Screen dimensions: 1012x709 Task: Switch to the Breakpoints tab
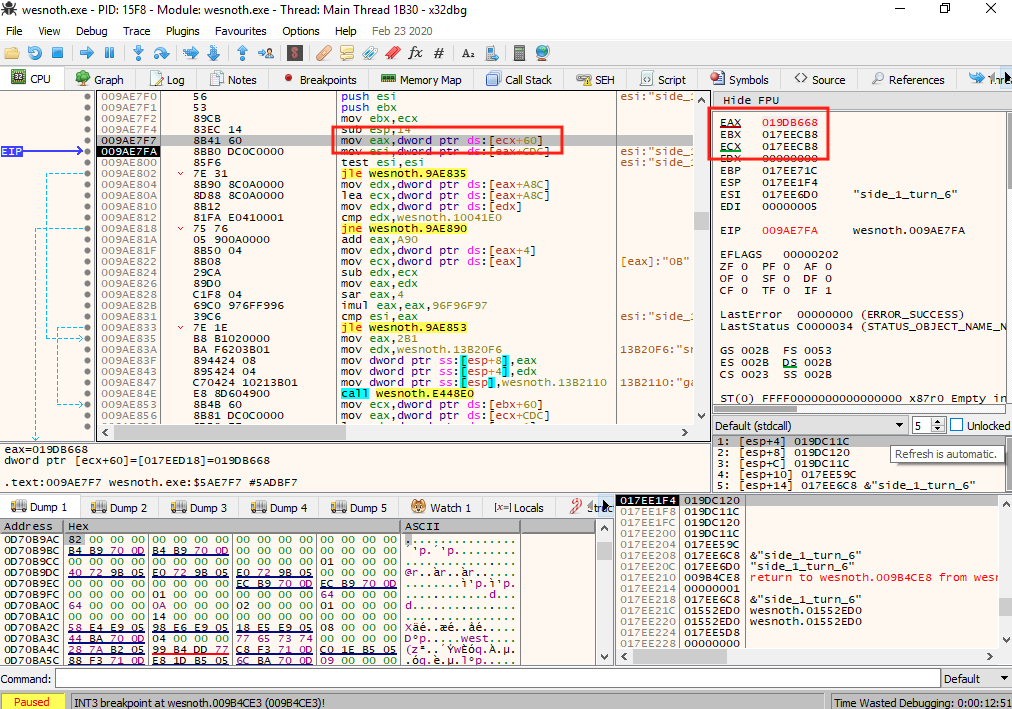(x=320, y=79)
